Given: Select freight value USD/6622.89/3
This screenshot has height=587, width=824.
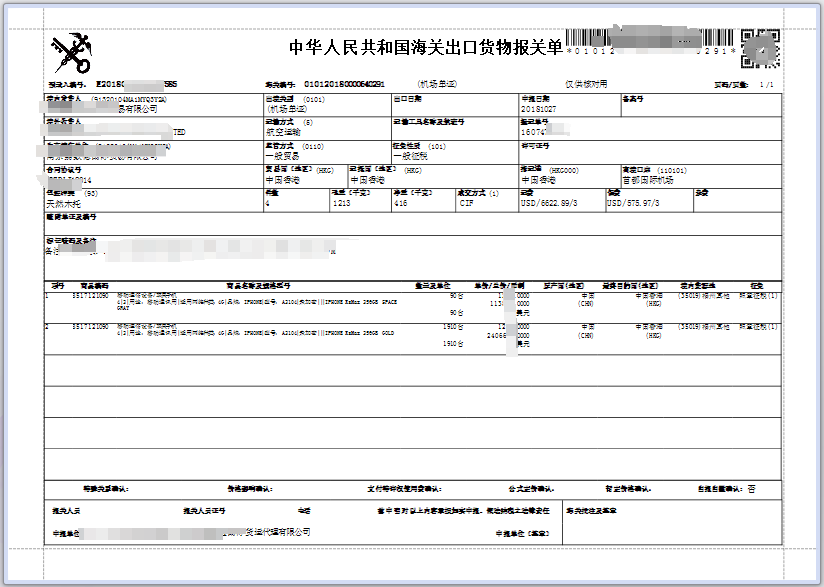Looking at the screenshot, I should point(549,203).
